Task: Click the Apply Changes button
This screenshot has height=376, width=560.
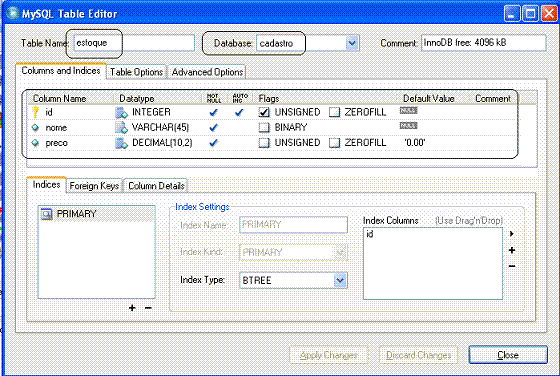Action: coord(329,355)
